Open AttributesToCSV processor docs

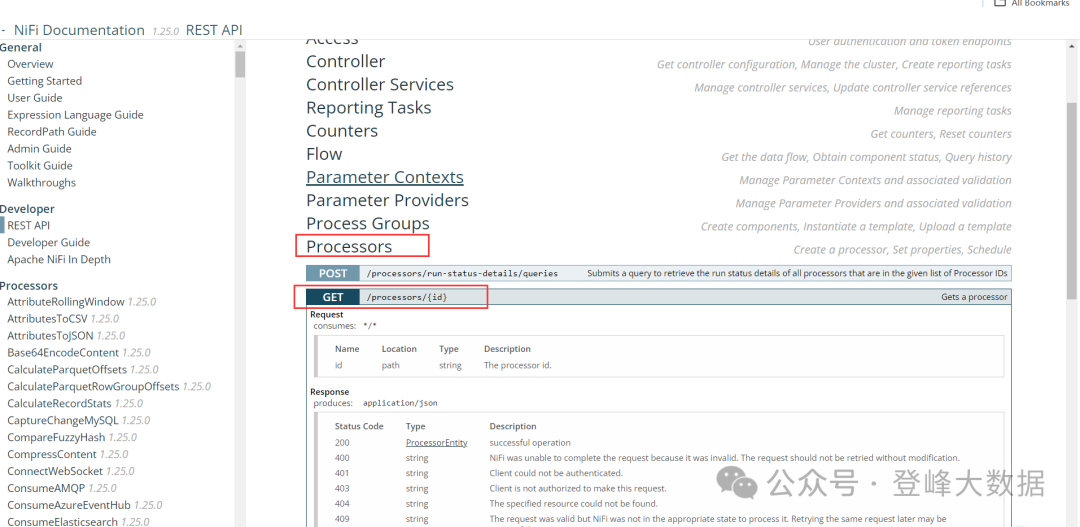48,319
